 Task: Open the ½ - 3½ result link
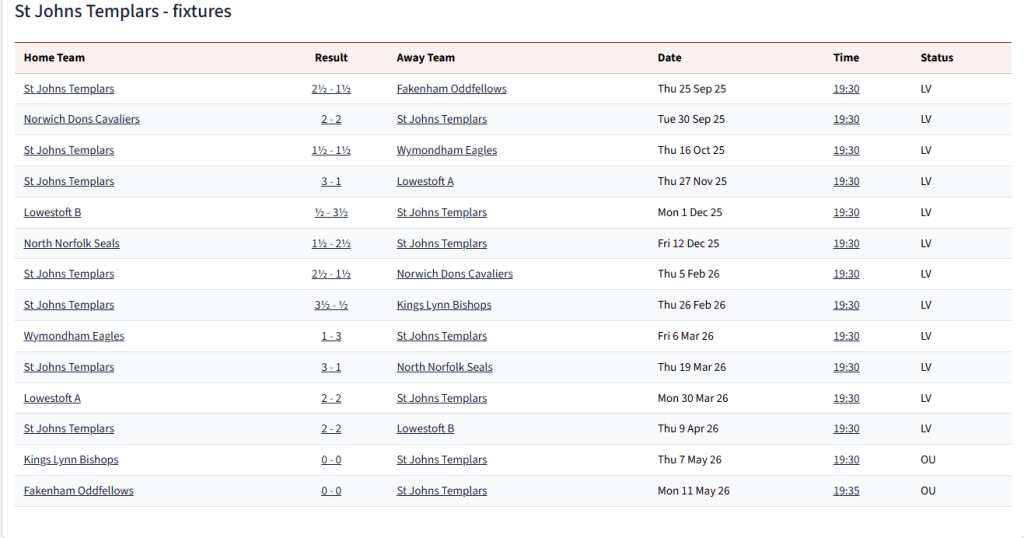click(x=331, y=212)
